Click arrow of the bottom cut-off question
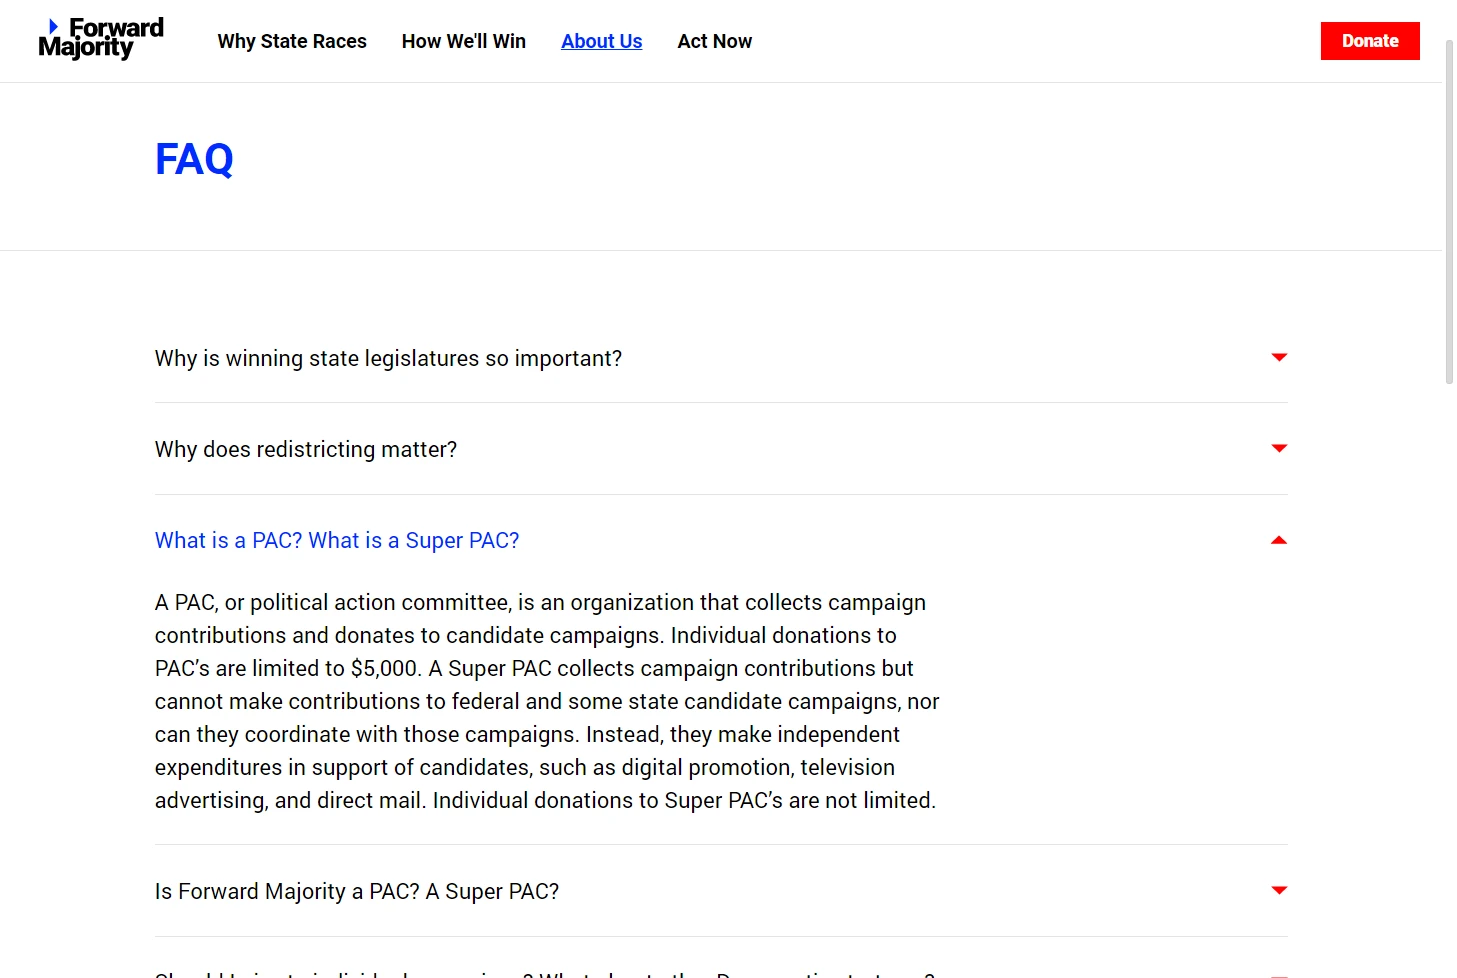Image resolution: width=1457 pixels, height=978 pixels. (1278, 975)
